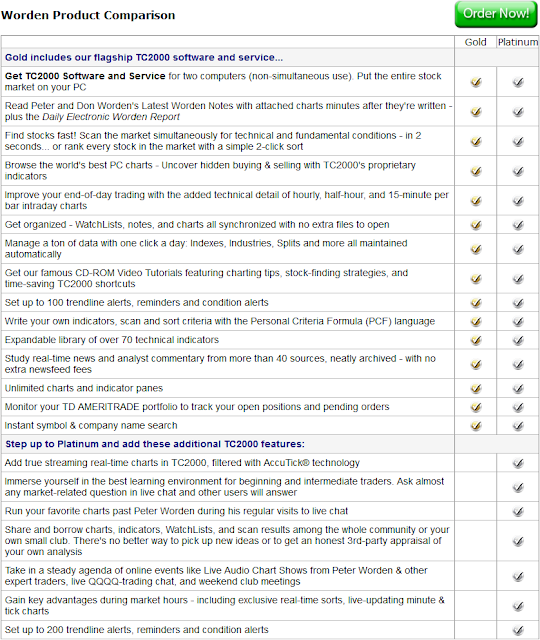Click Platinum checkmark for CD-ROM Video Tutorials row
The height and width of the screenshot is (640, 540).
[x=518, y=278]
